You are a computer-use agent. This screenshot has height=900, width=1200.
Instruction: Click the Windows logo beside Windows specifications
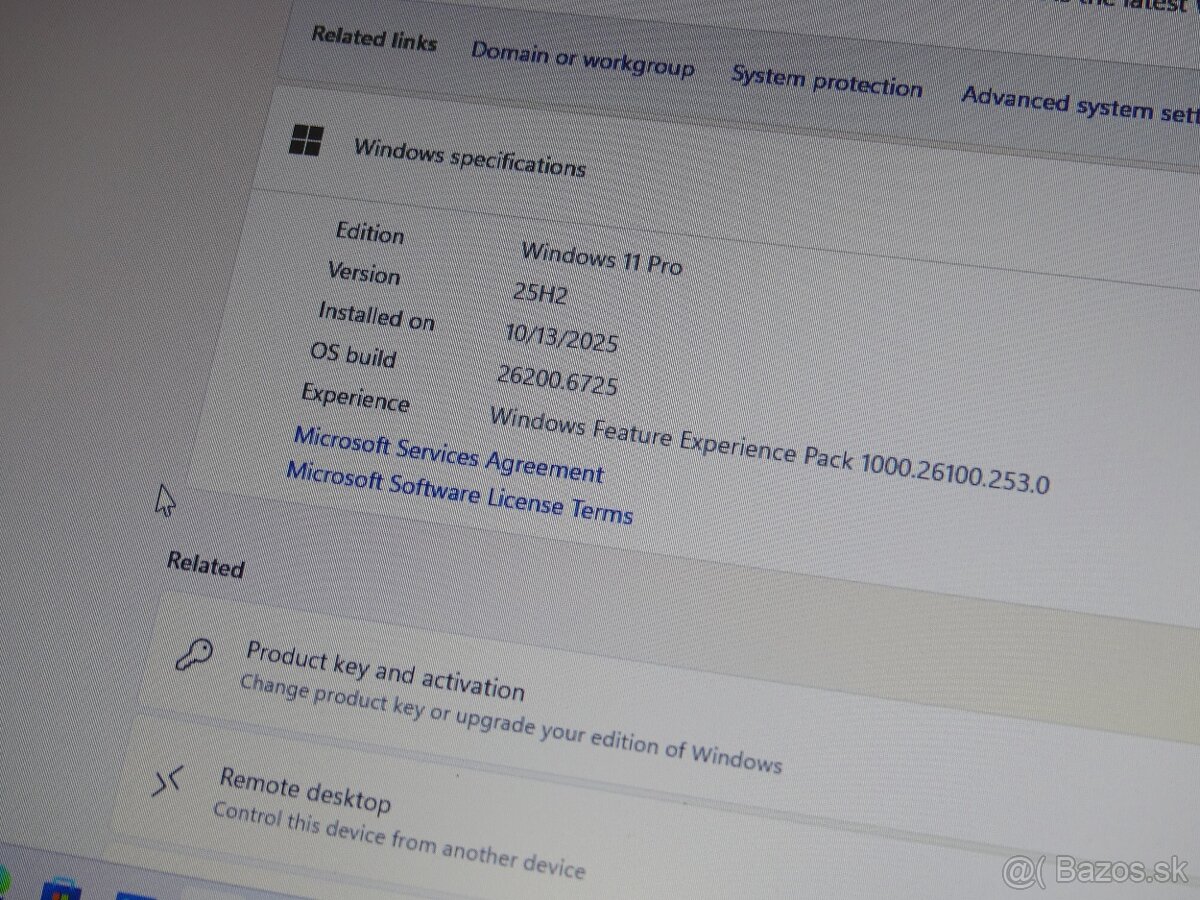[309, 142]
